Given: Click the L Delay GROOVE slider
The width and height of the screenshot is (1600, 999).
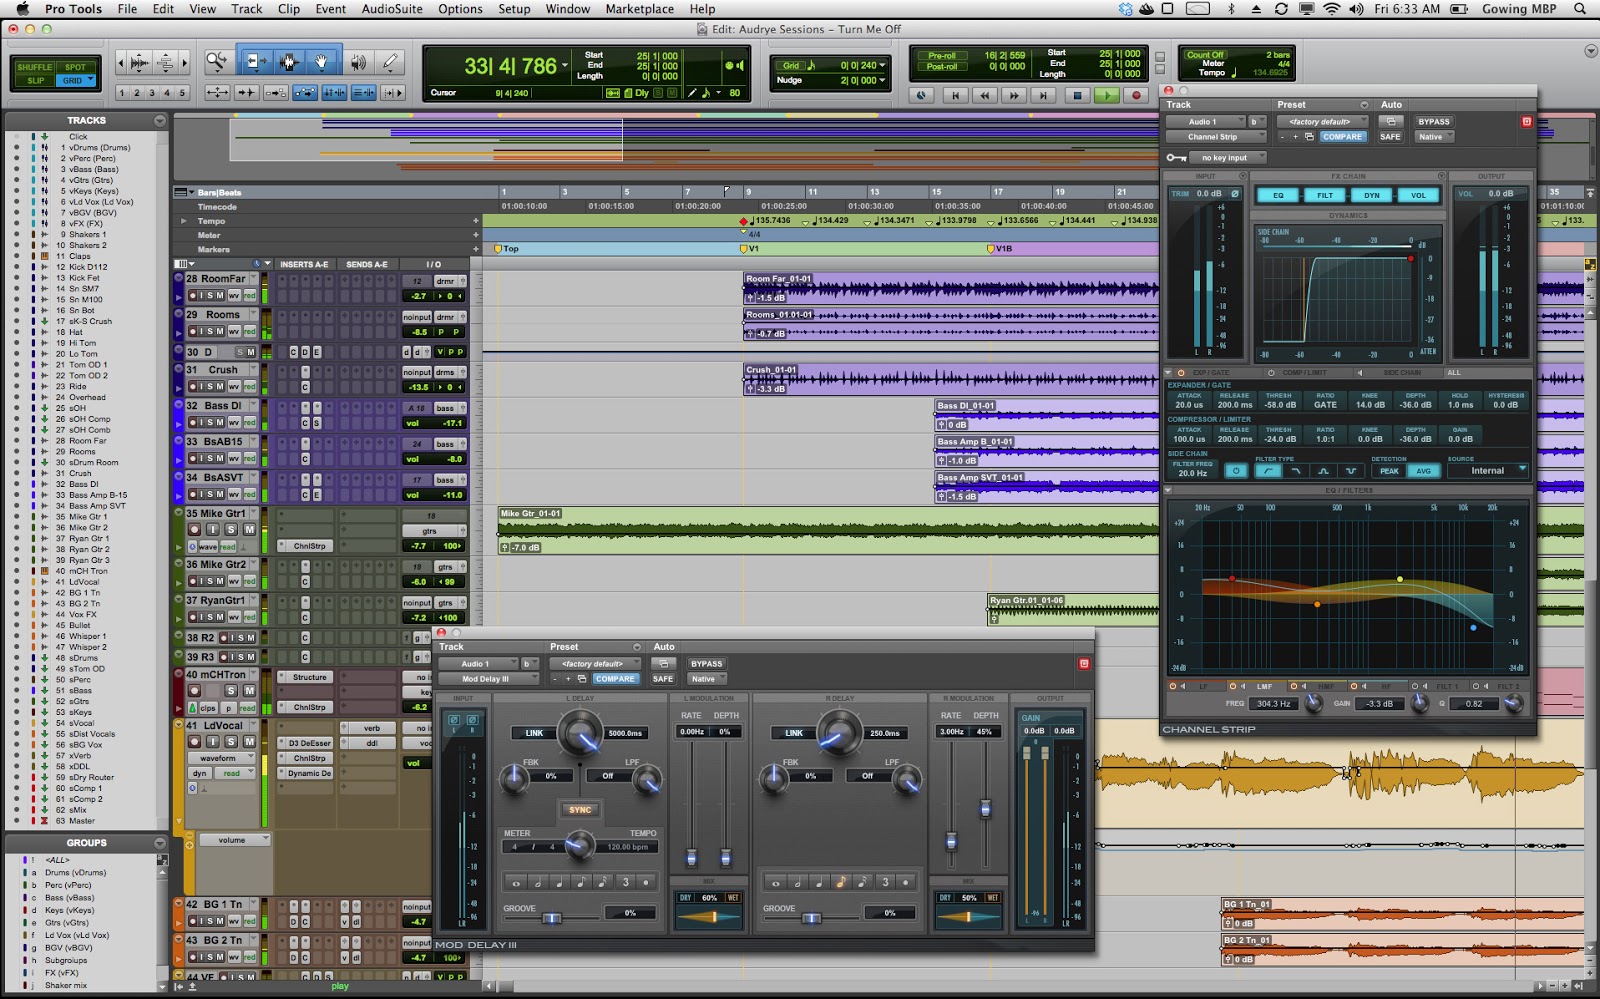Looking at the screenshot, I should point(553,916).
